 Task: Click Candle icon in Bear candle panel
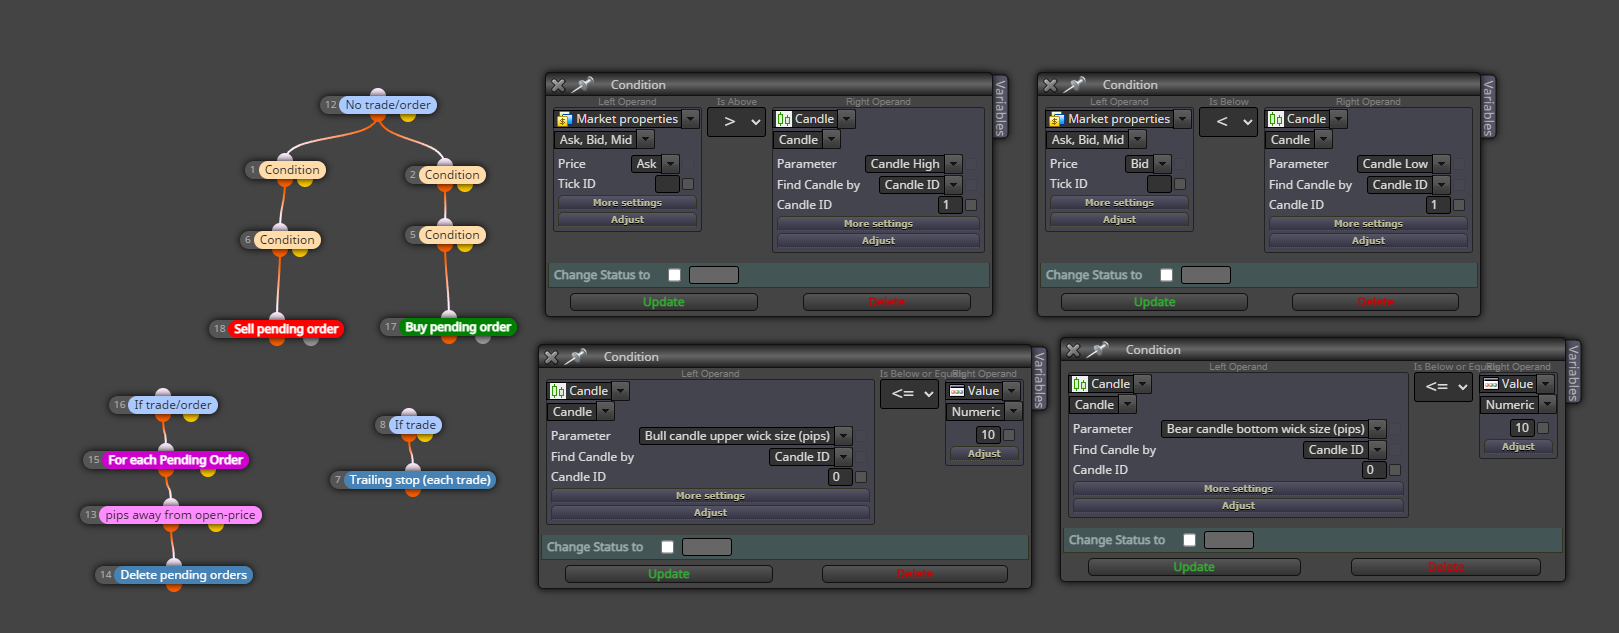click(x=1080, y=384)
